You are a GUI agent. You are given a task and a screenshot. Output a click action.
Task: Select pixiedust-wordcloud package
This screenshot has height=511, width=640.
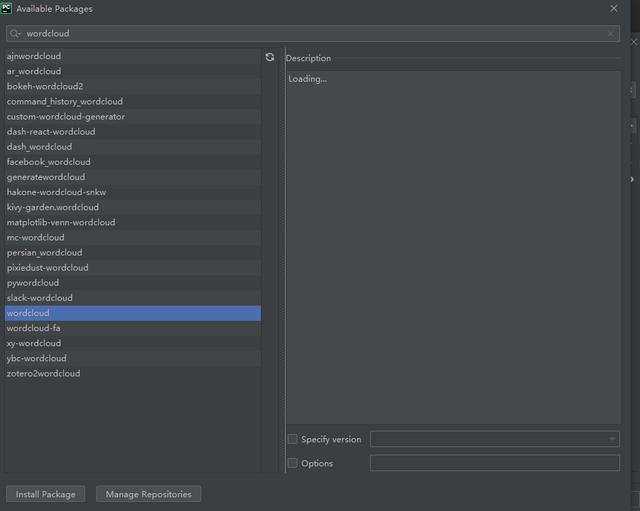(133, 268)
